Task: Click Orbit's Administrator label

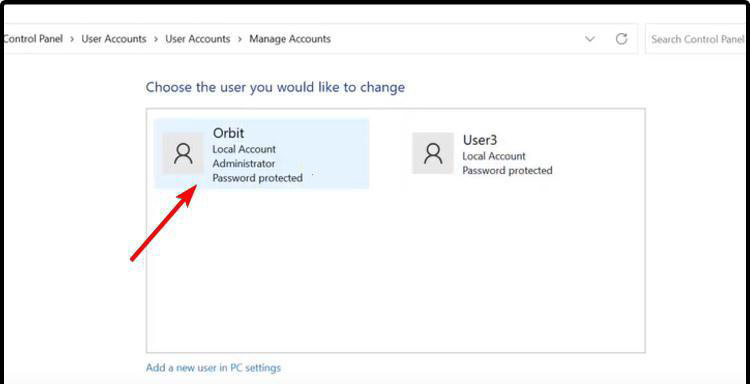Action: [244, 164]
